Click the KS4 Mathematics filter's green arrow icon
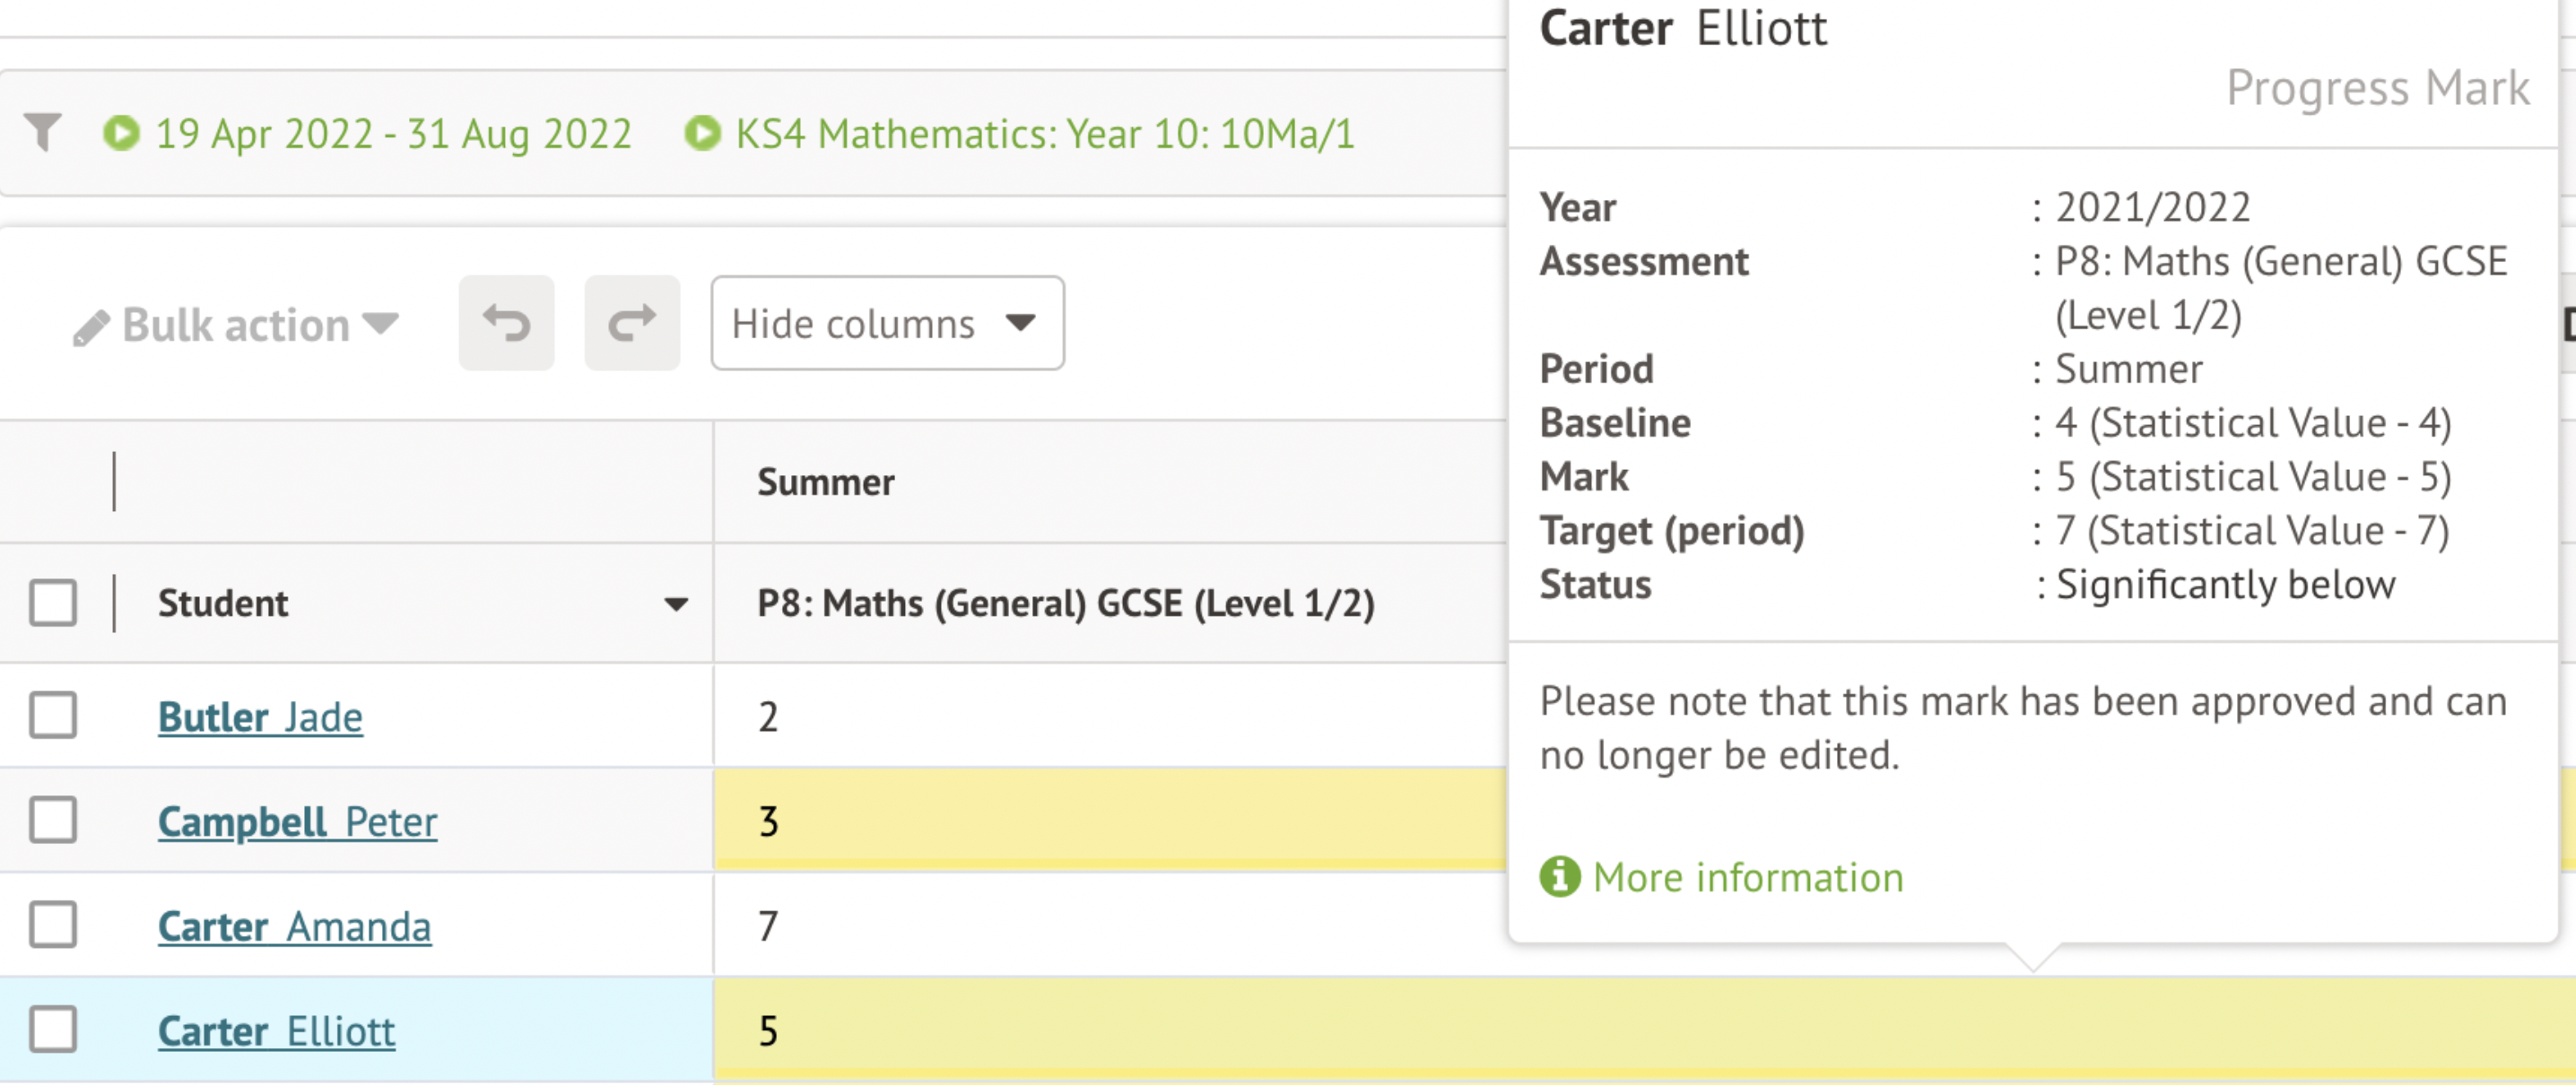The image size is (2576, 1085). (x=702, y=133)
